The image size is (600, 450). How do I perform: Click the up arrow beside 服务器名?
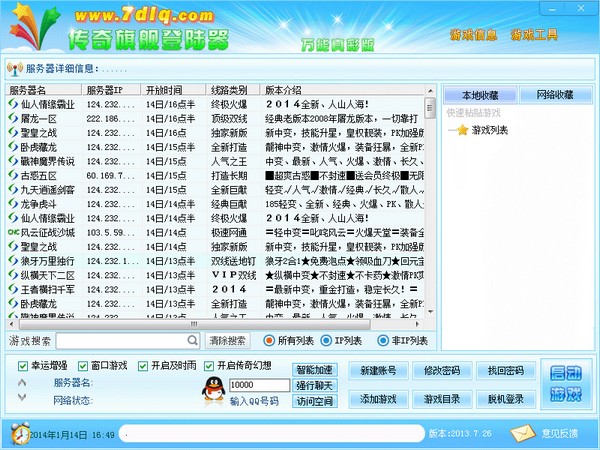pyautogui.click(x=22, y=382)
